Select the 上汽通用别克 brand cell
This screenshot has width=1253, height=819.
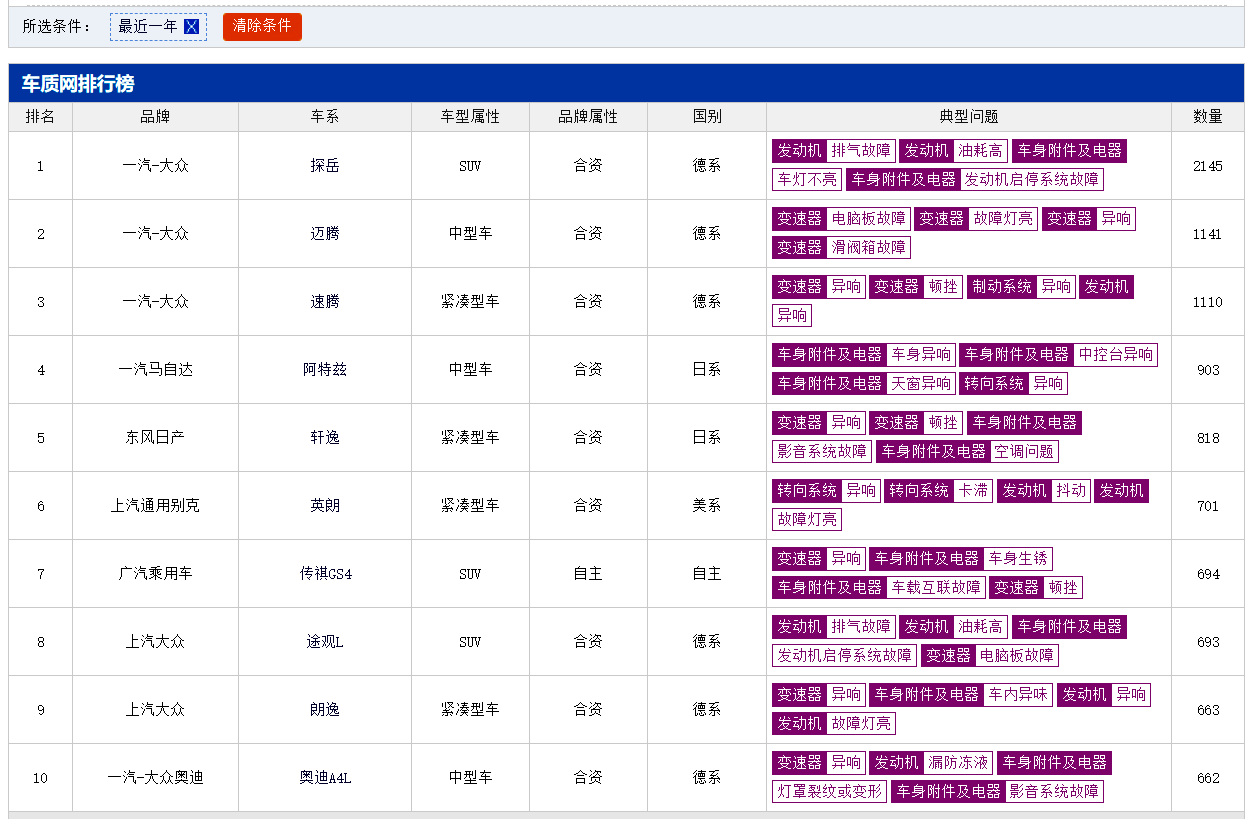pyautogui.click(x=155, y=506)
